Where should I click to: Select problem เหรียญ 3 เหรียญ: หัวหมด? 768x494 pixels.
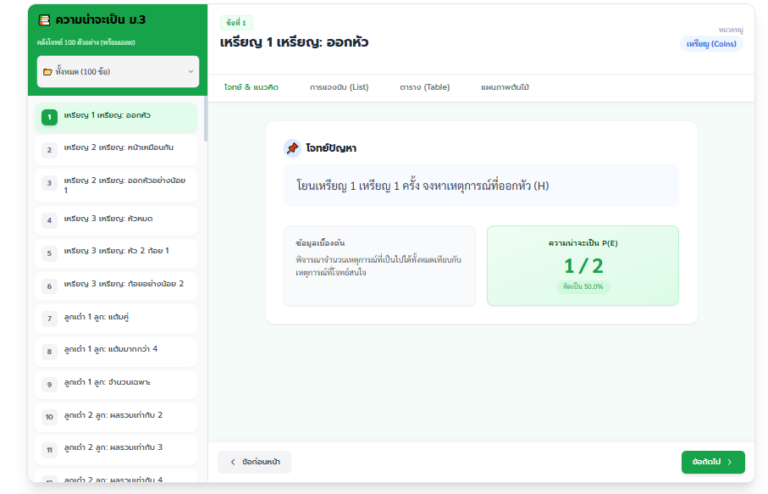[x=116, y=220]
